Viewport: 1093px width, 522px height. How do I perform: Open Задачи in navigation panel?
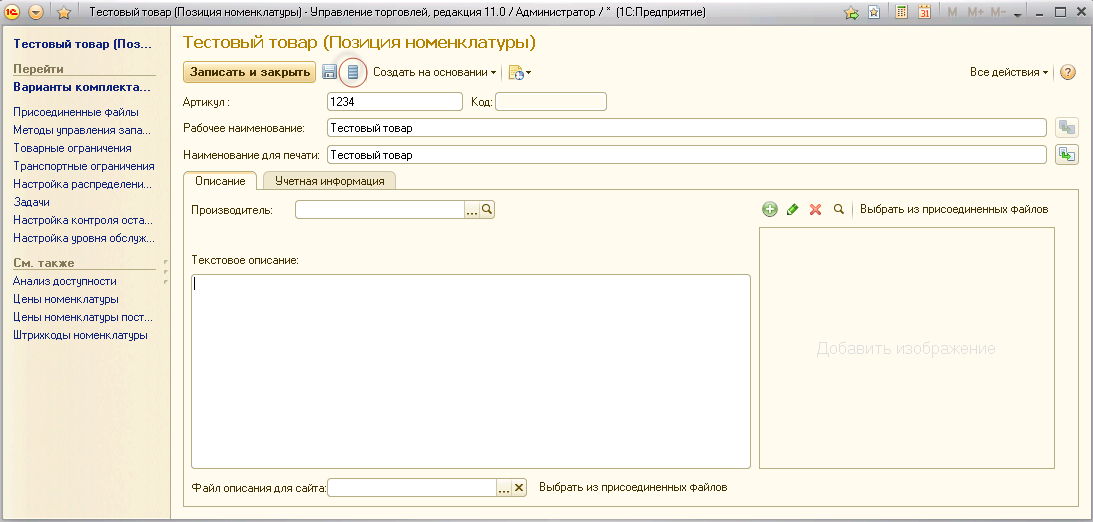pyautogui.click(x=31, y=202)
